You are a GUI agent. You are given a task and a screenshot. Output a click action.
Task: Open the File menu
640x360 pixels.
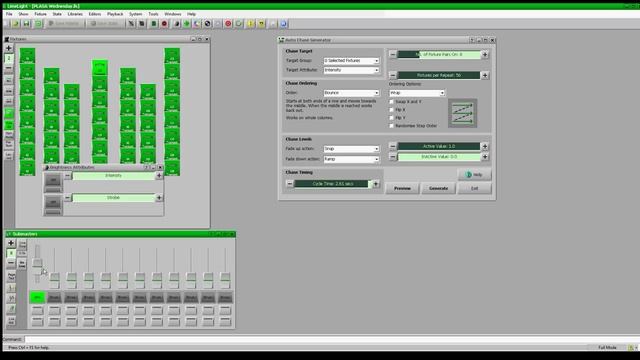(9, 14)
